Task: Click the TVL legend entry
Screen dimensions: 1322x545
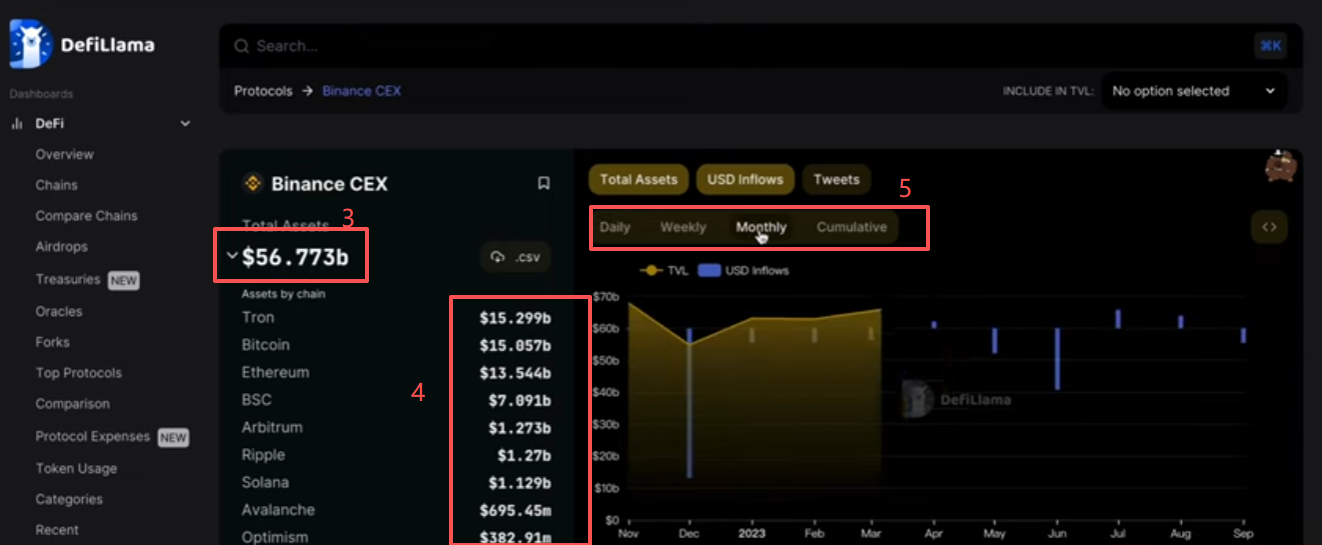Action: point(664,270)
